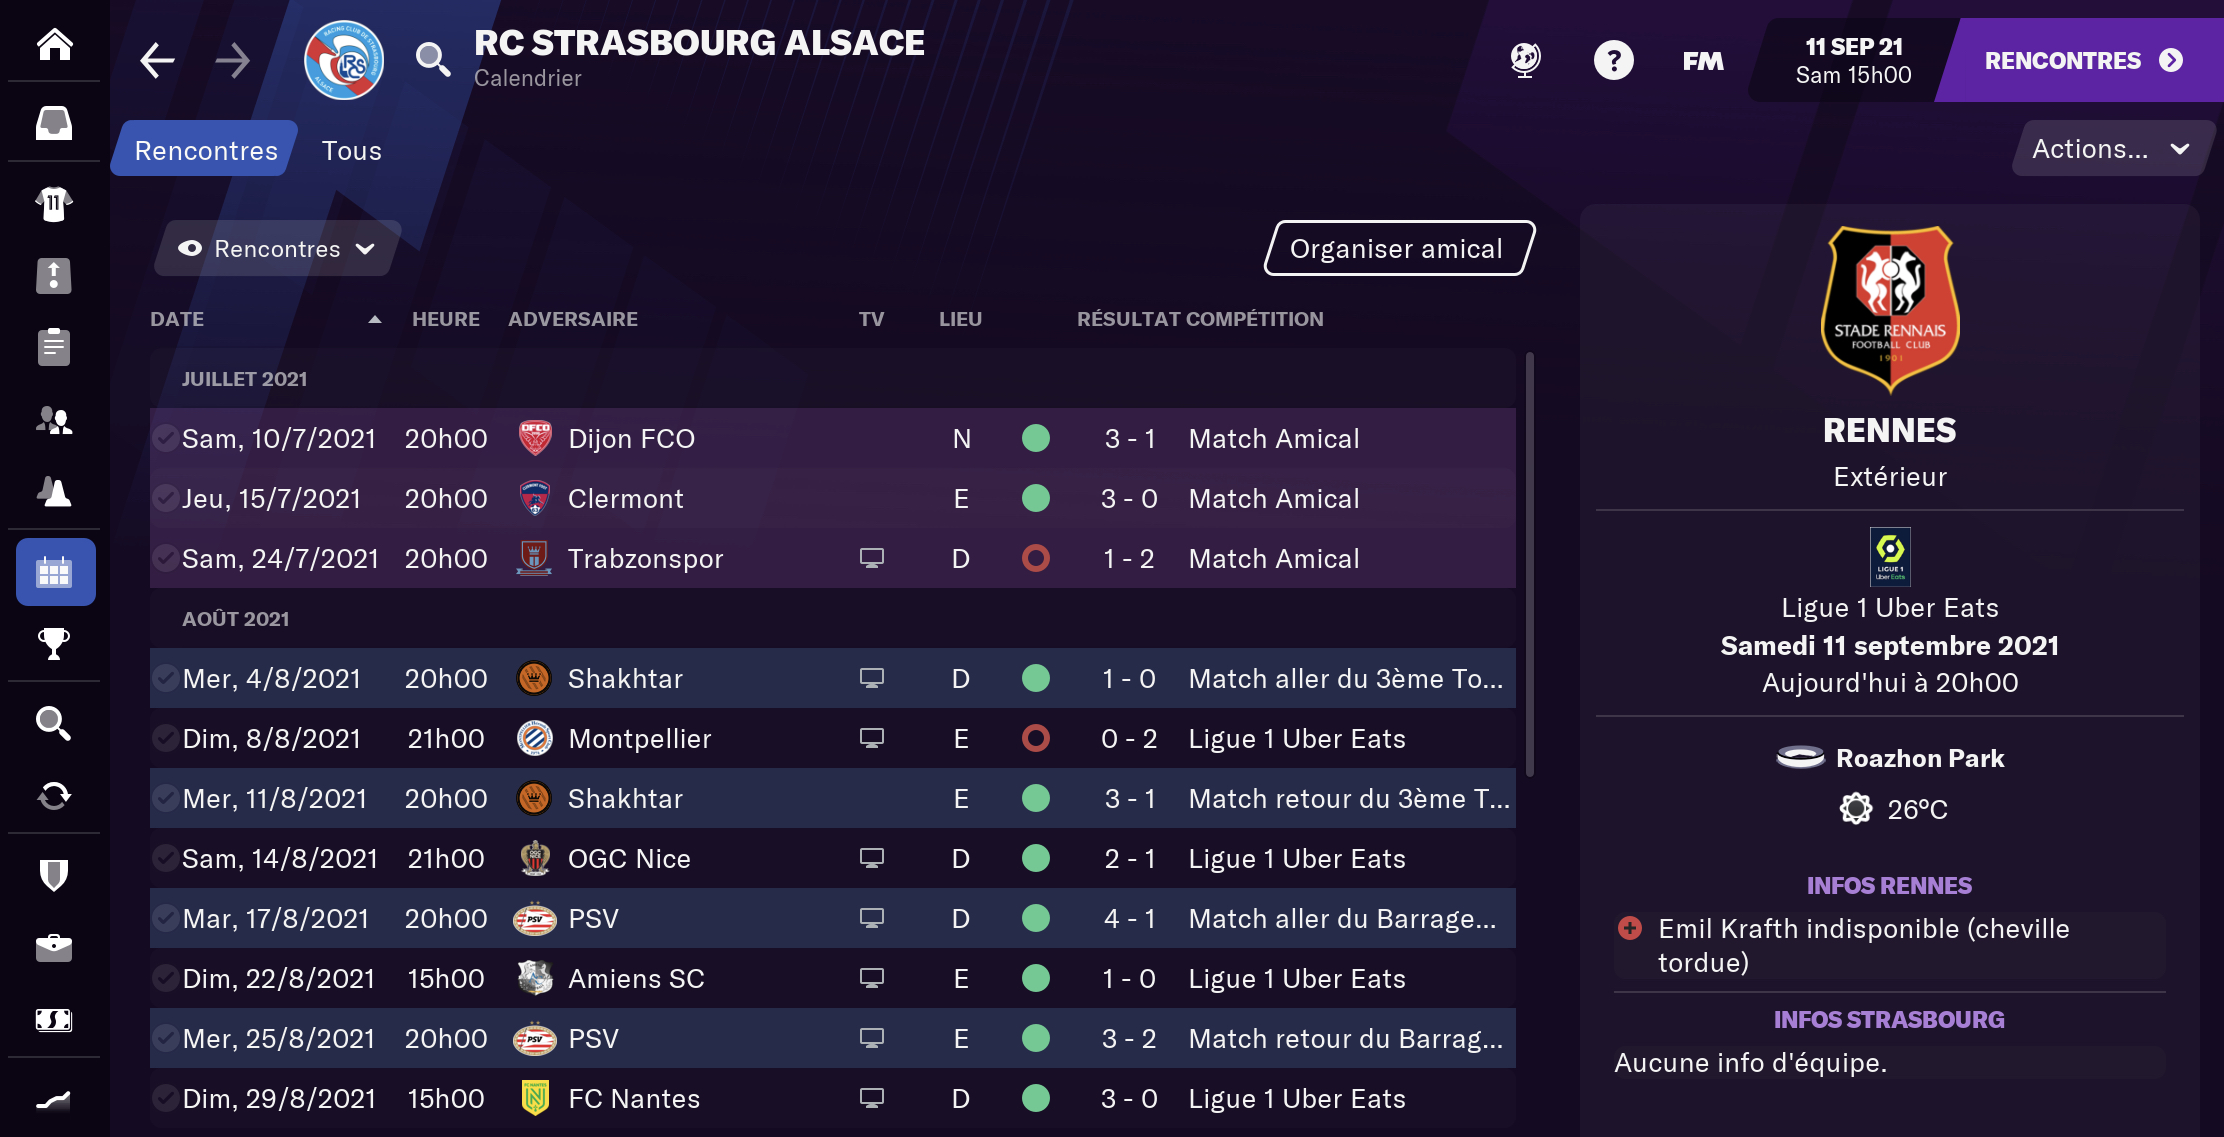The image size is (2224, 1137).
Task: Click the home icon in sidebar
Action: tap(54, 45)
